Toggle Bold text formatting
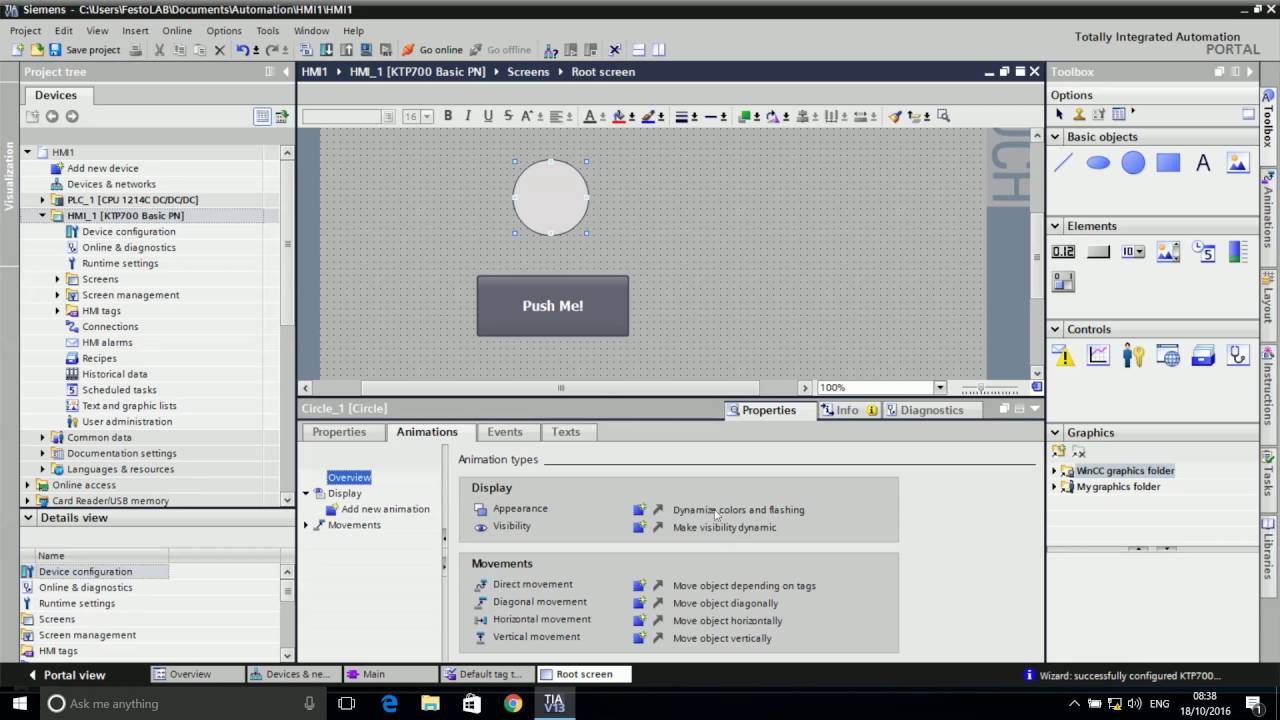Image resolution: width=1280 pixels, height=720 pixels. coord(448,116)
